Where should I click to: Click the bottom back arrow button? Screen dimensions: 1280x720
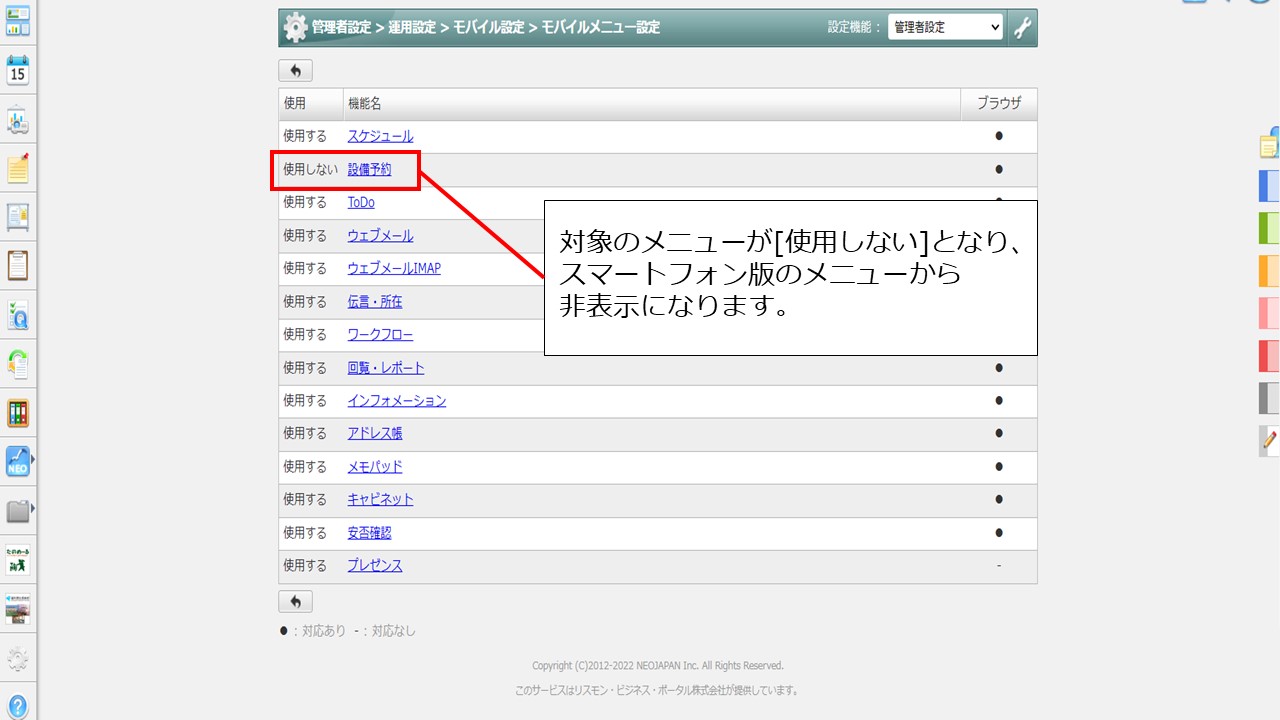[x=295, y=601]
